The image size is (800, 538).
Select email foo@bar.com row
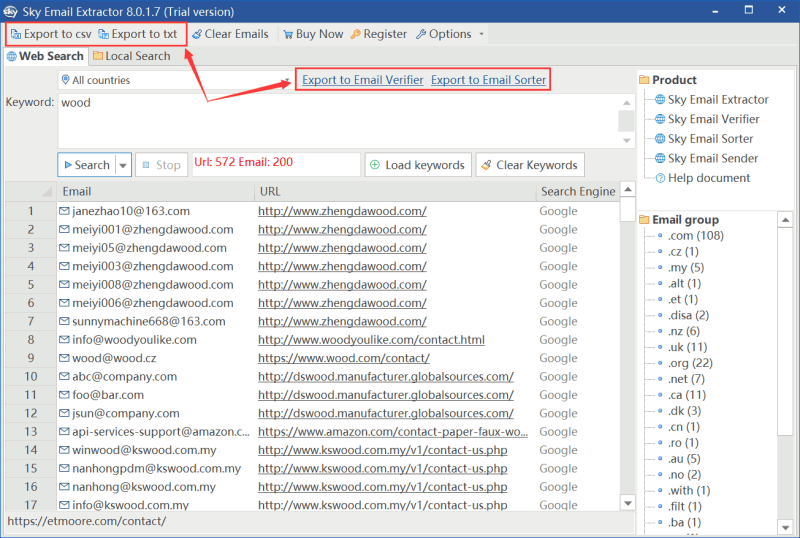pos(108,395)
